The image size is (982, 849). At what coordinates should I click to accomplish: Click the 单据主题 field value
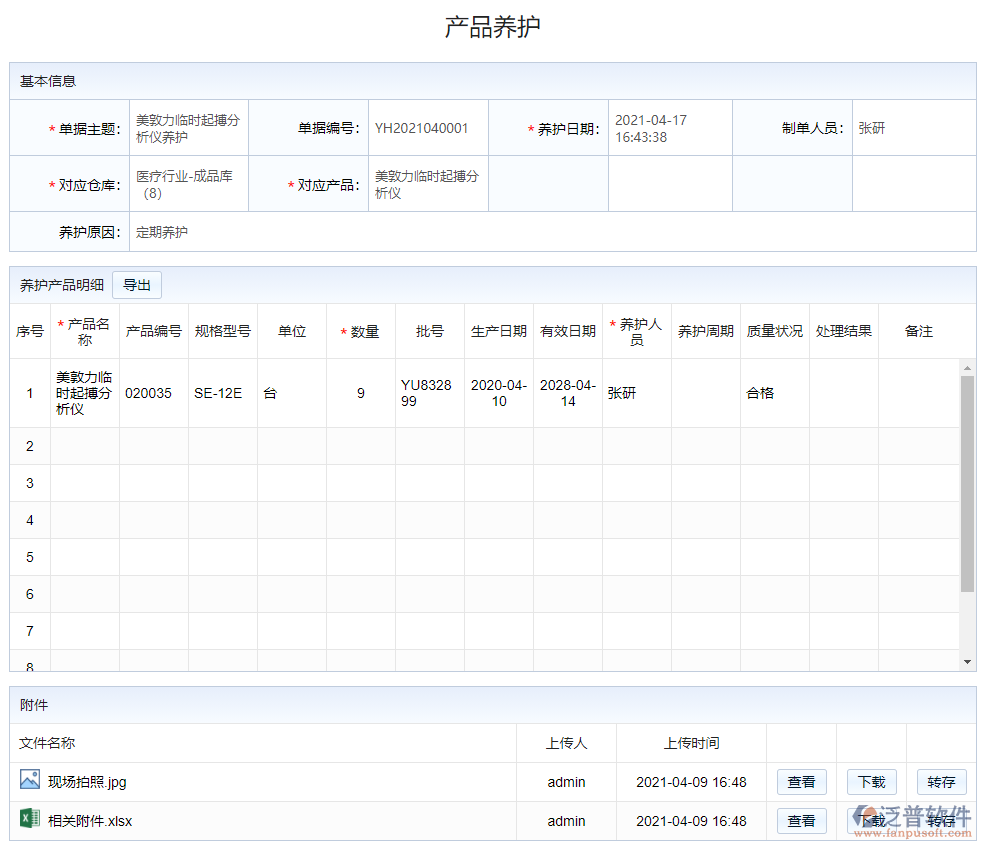coord(188,127)
